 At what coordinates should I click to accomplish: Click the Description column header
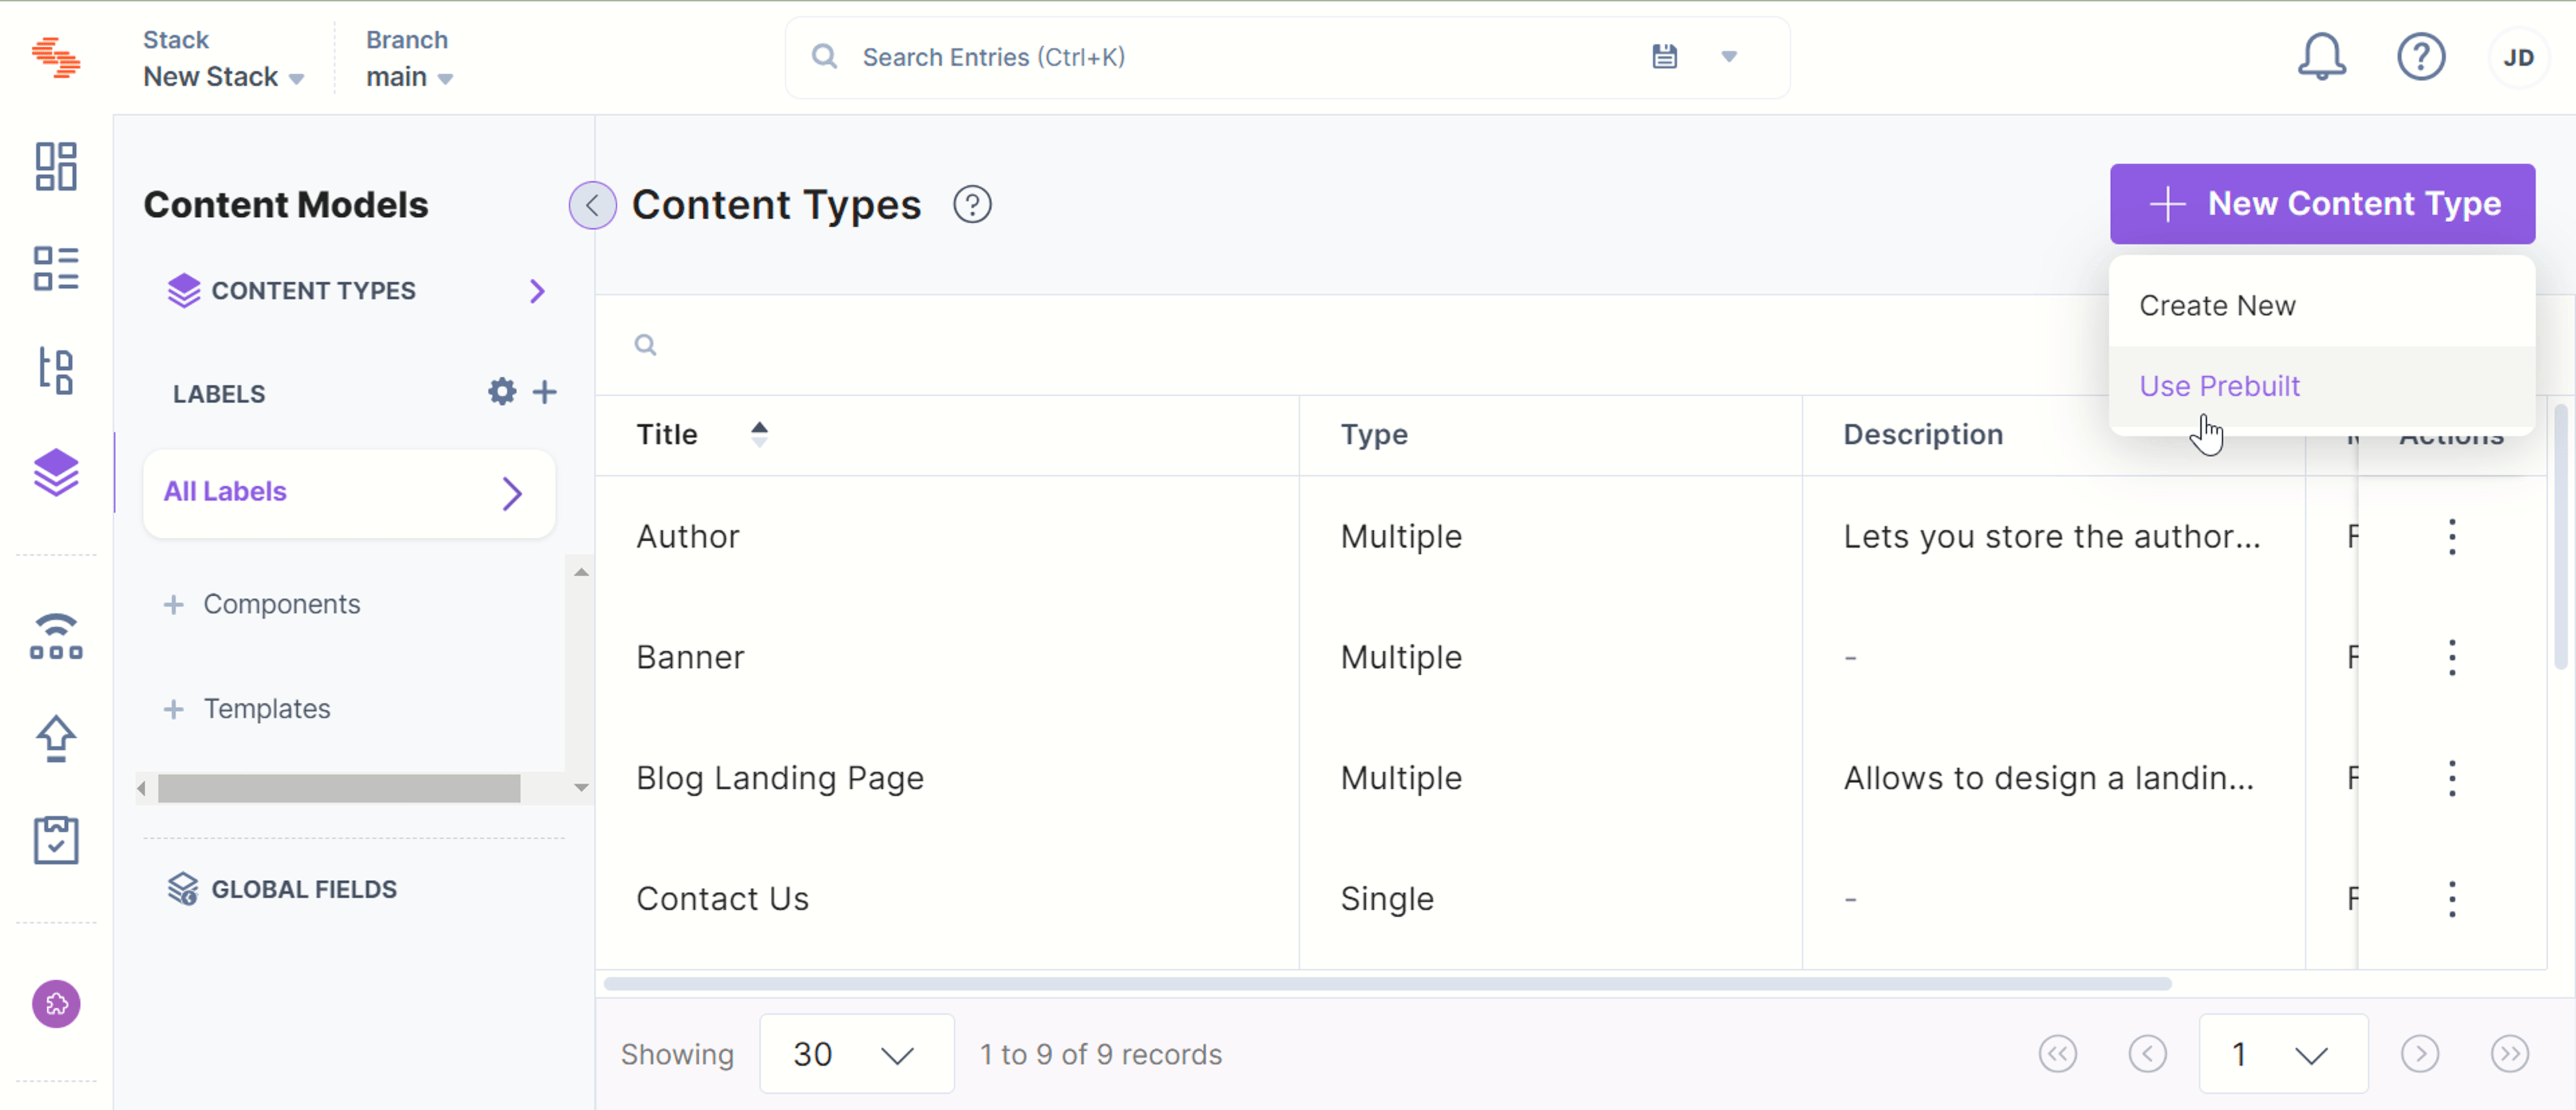pos(1923,434)
